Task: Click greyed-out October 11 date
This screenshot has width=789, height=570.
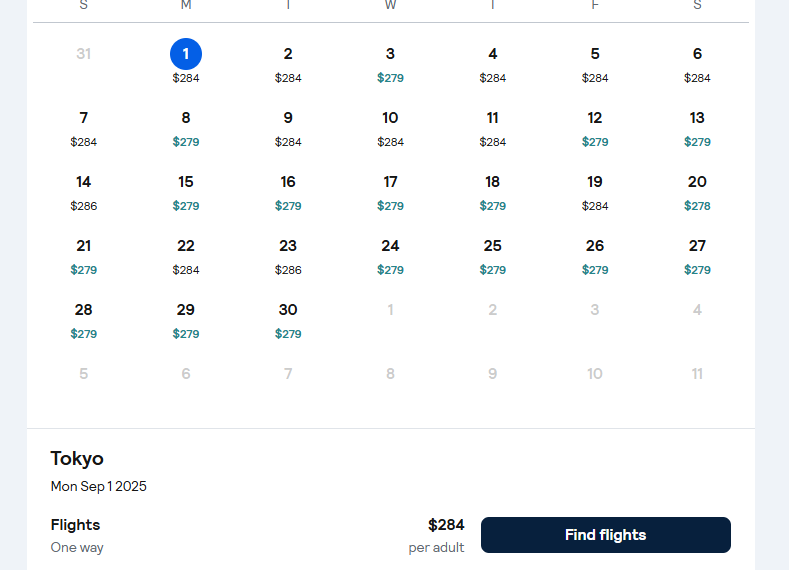Action: coord(697,374)
